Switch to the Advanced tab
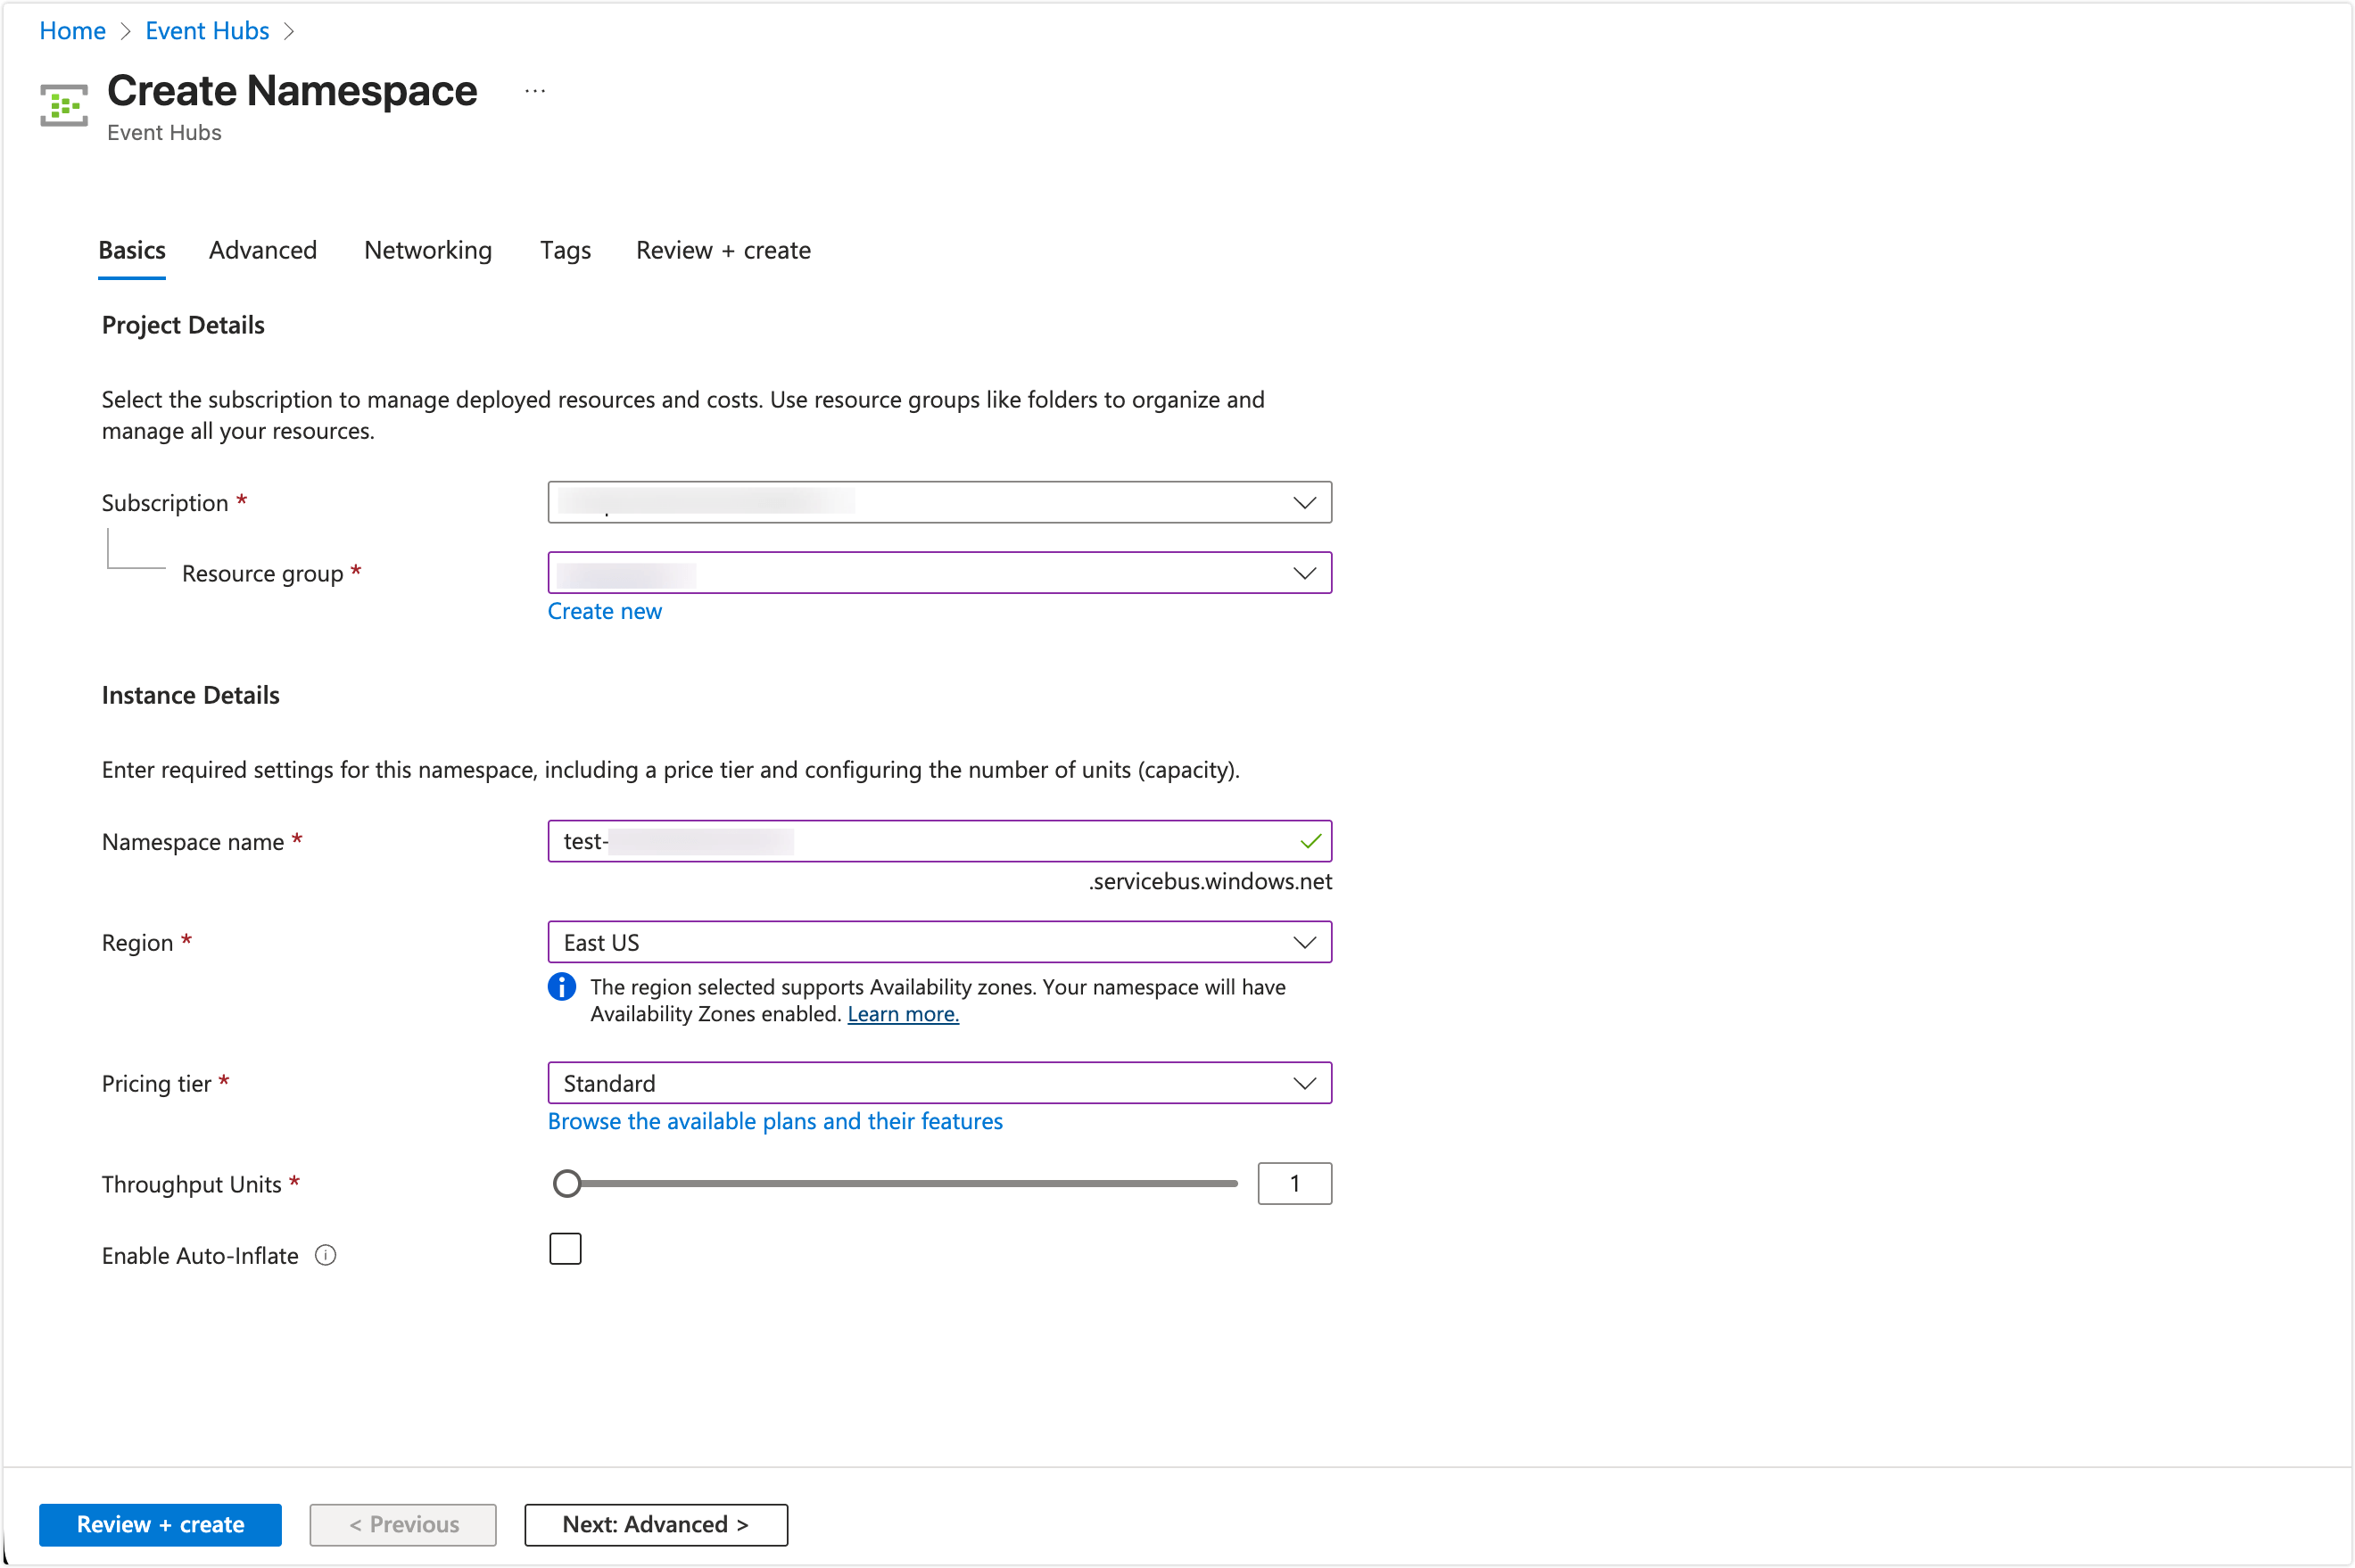 point(262,250)
